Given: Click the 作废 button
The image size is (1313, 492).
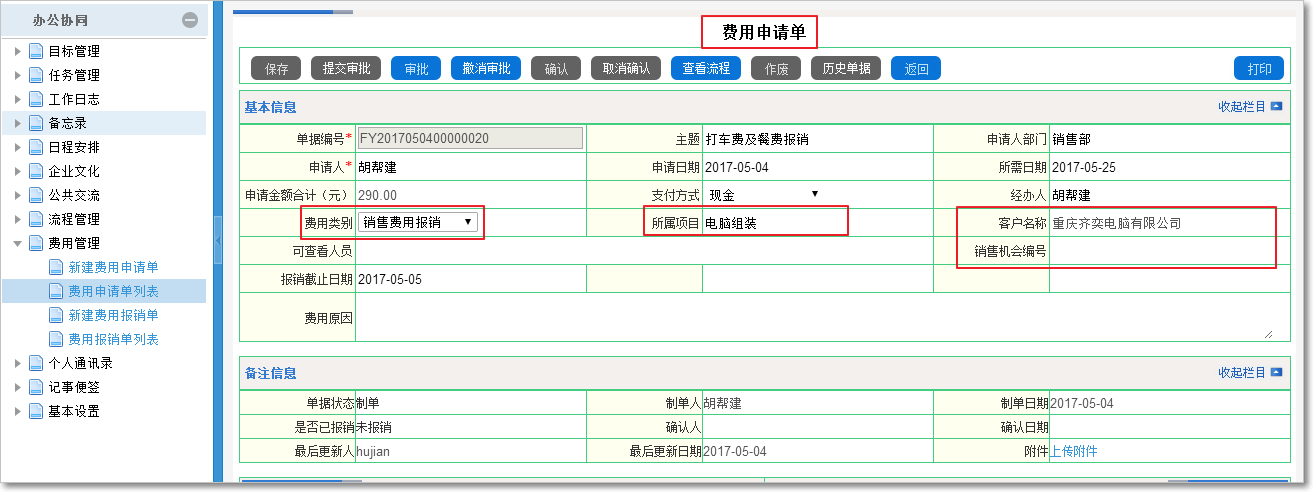Looking at the screenshot, I should pyautogui.click(x=776, y=68).
